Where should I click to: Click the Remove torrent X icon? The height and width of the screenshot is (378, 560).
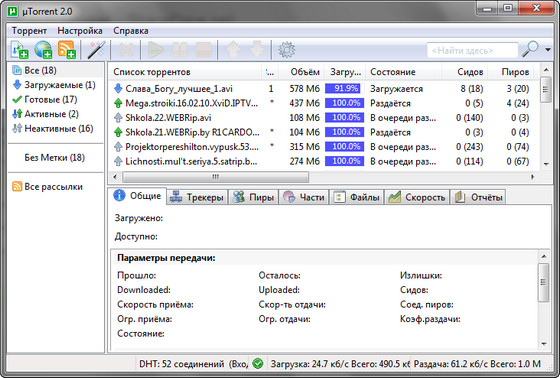click(126, 50)
